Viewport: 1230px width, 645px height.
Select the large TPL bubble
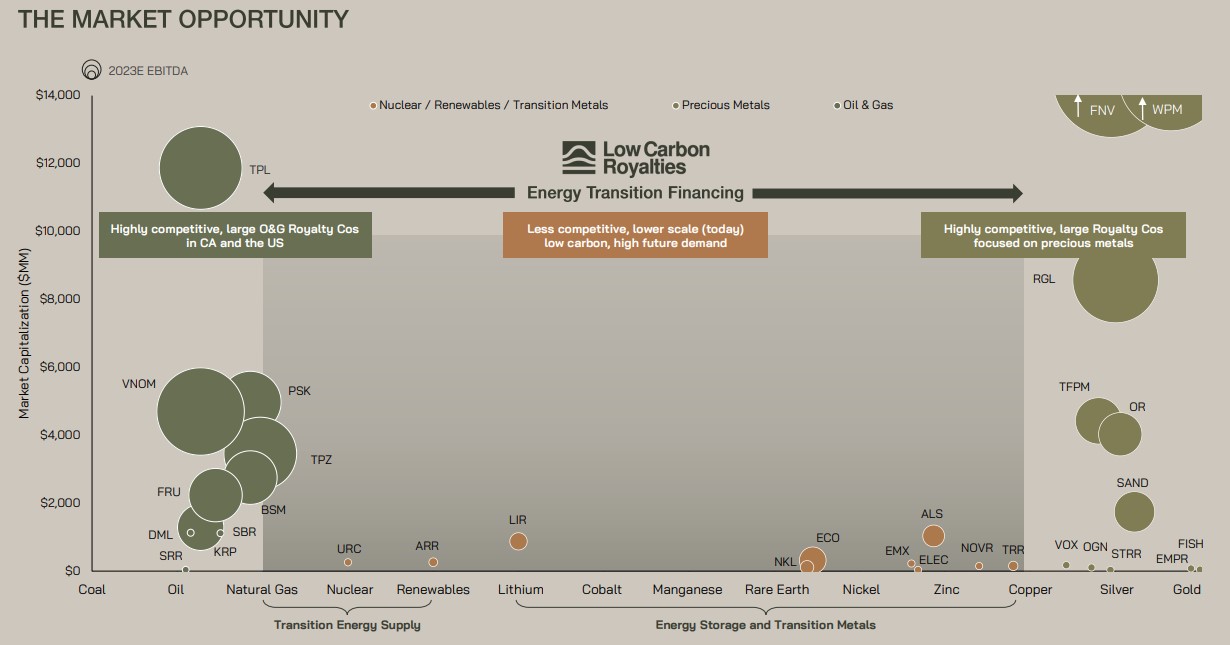201,168
